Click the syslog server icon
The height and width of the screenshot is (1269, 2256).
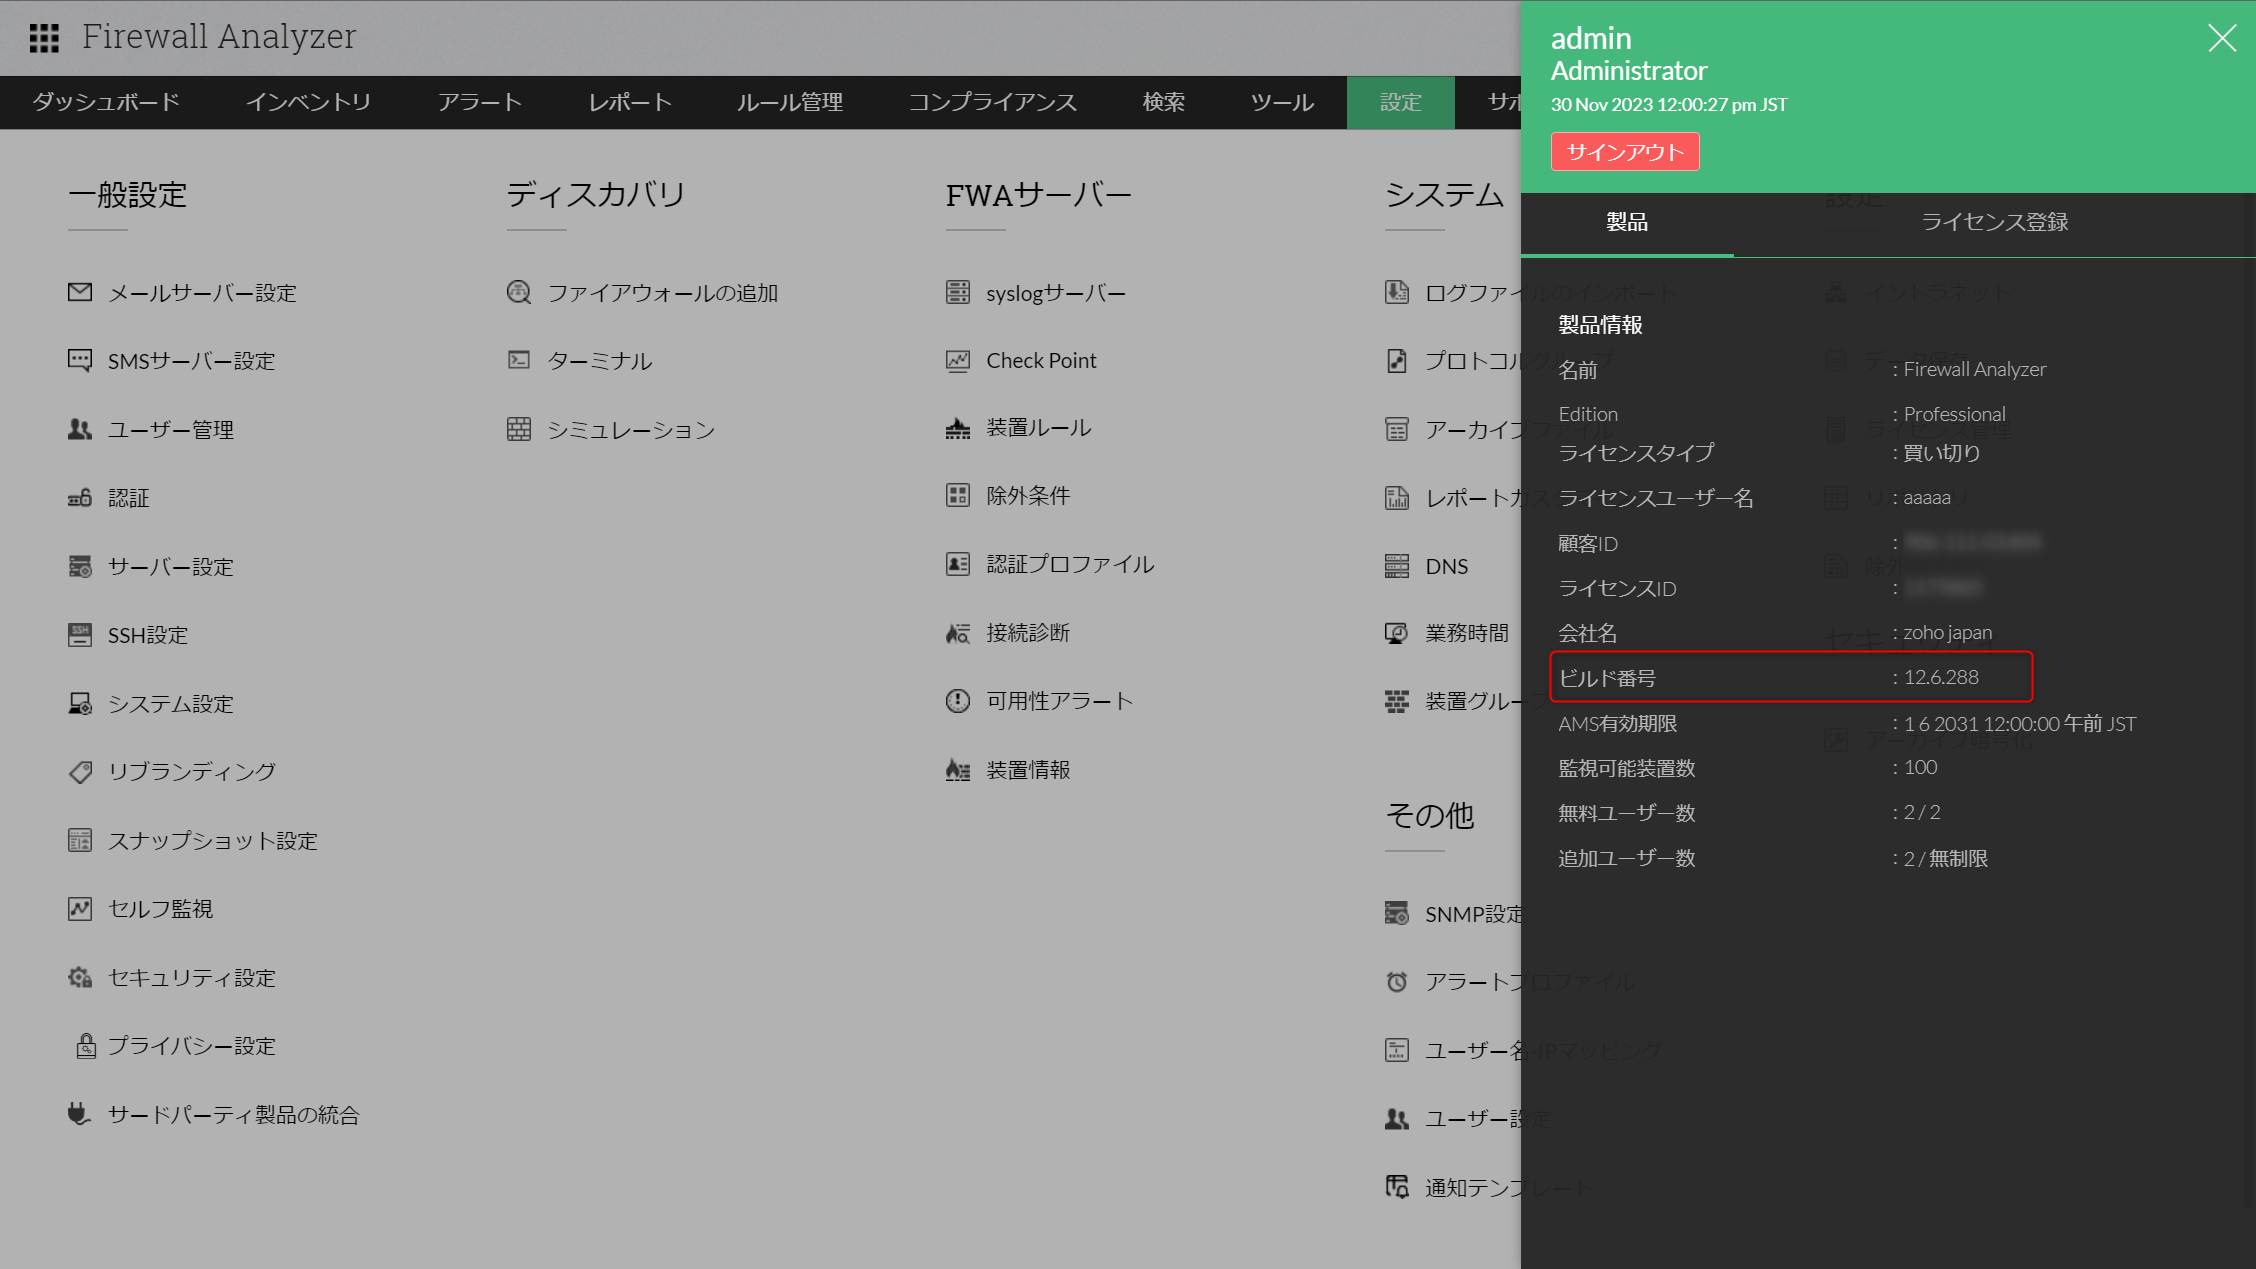point(957,292)
